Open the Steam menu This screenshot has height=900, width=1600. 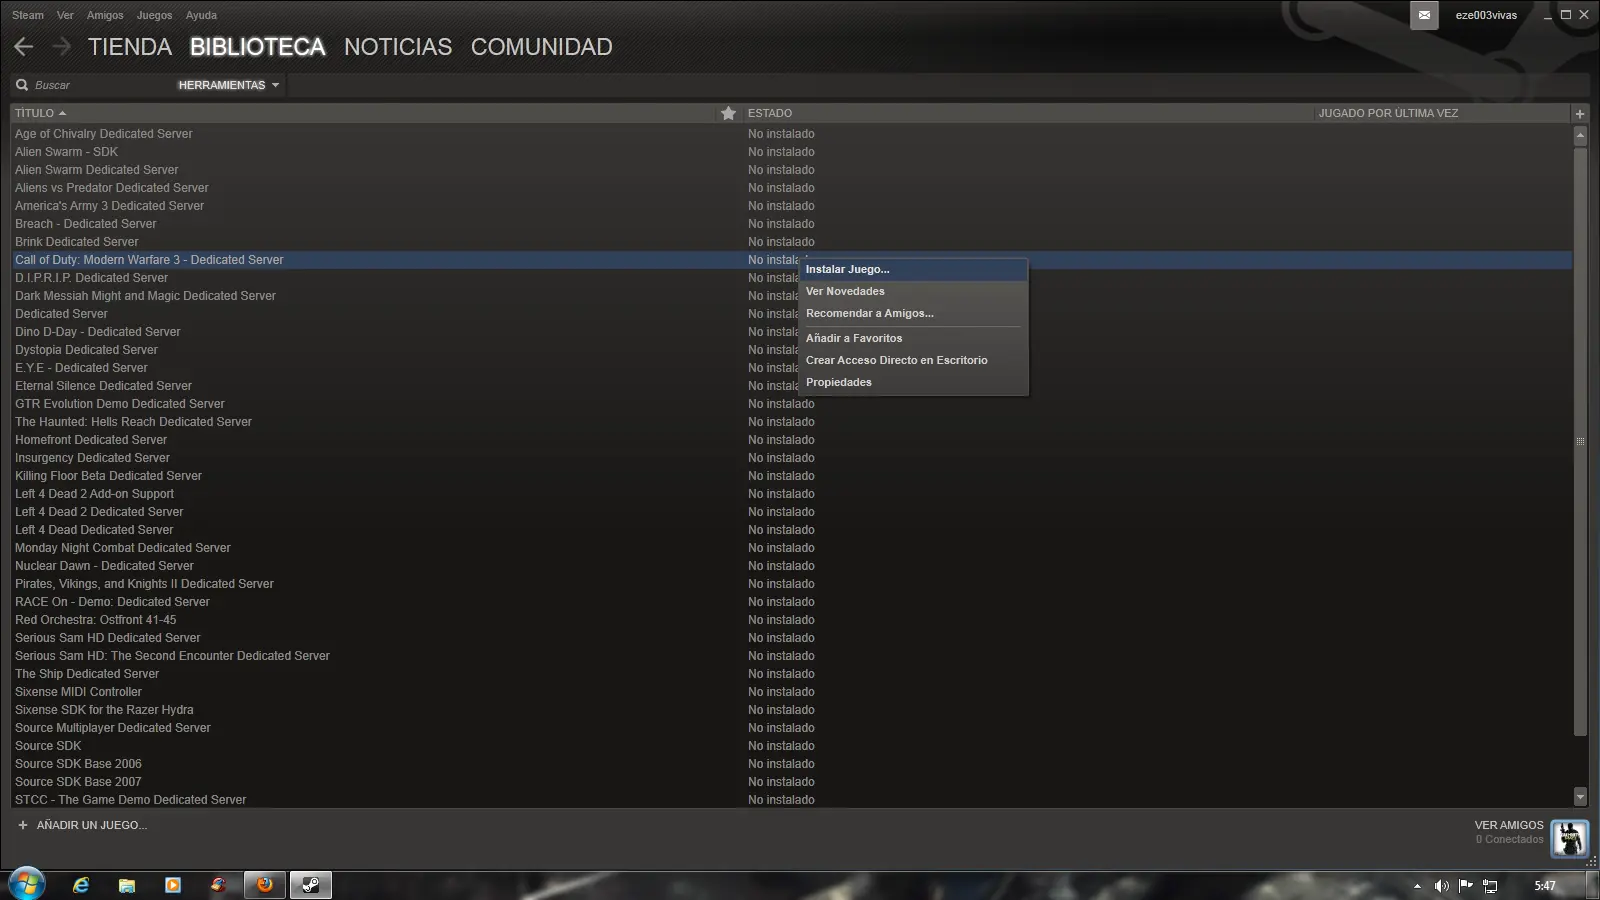28,15
